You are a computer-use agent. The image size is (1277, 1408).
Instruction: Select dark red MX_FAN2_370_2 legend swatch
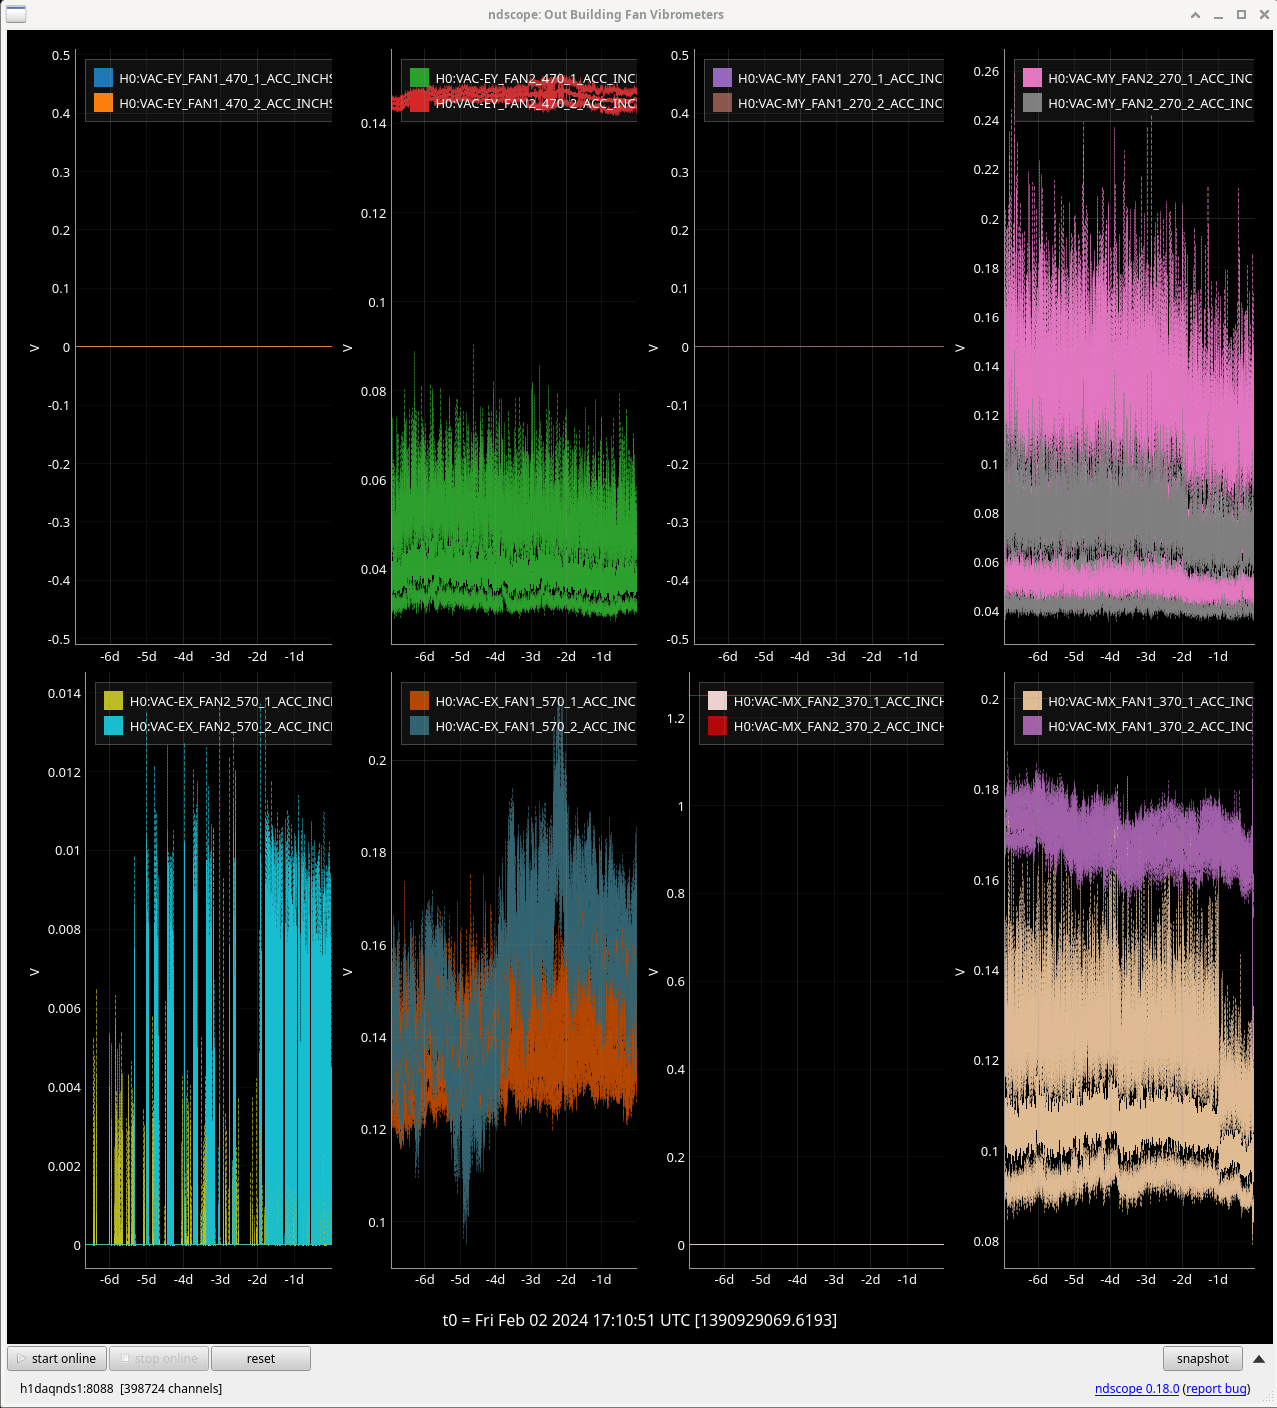717,726
